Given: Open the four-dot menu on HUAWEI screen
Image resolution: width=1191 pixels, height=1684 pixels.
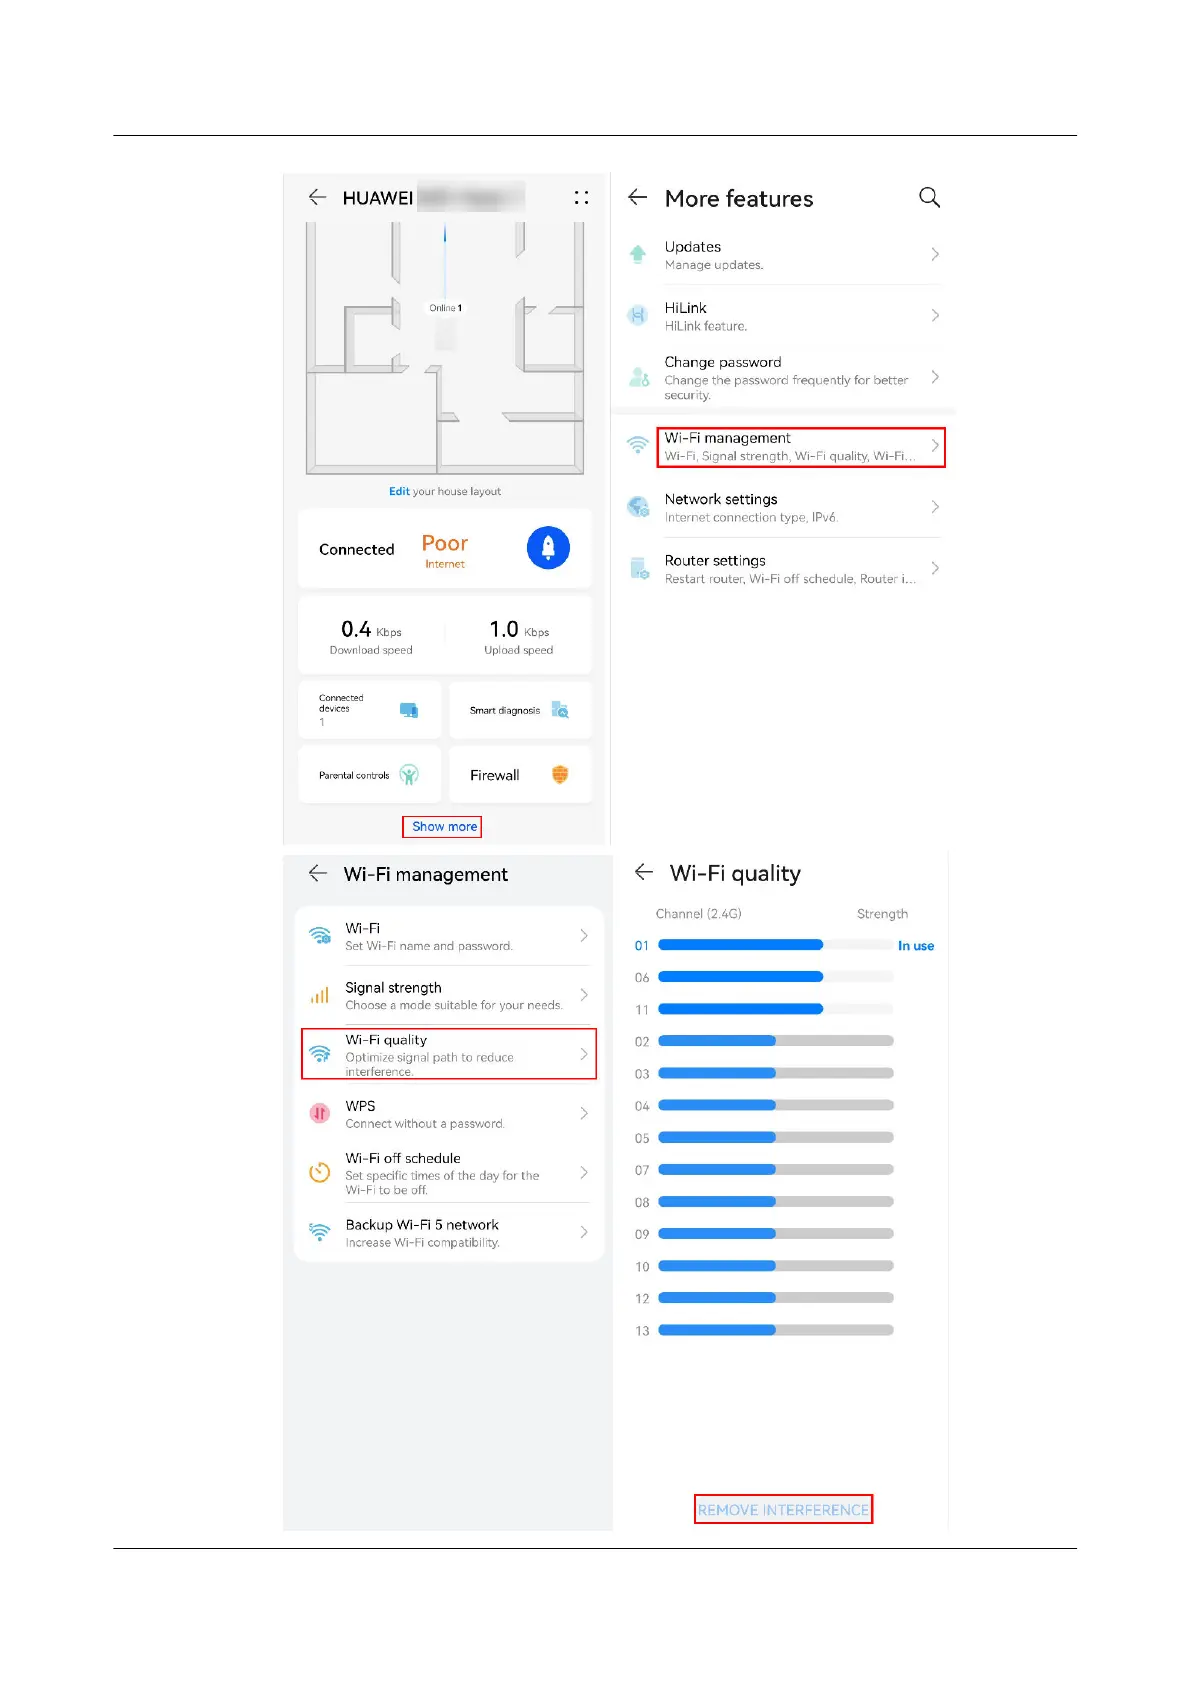Looking at the screenshot, I should [x=581, y=197].
